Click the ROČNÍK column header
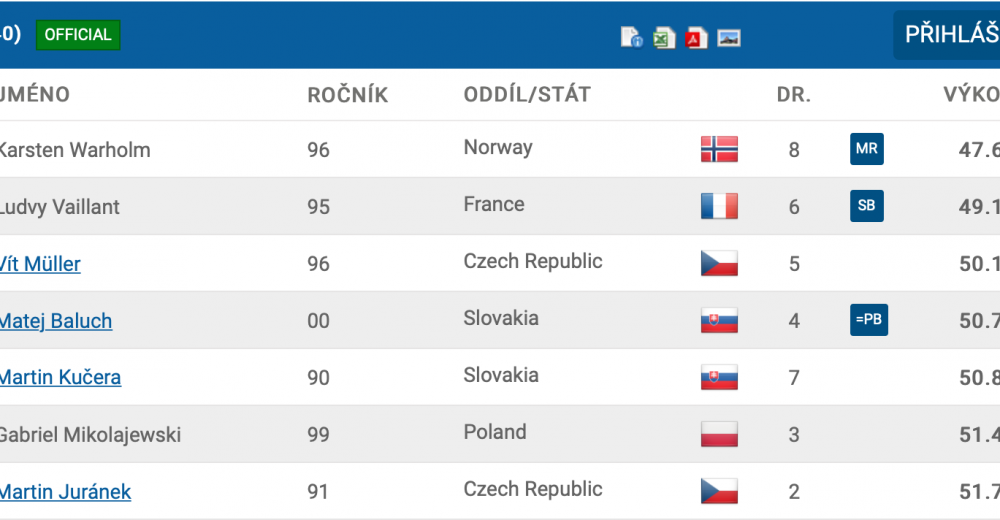 [348, 95]
